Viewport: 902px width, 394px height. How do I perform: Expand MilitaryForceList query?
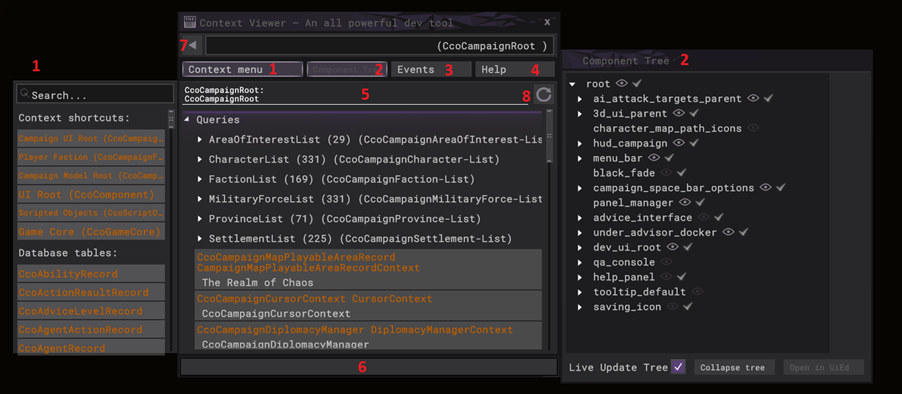[200, 199]
